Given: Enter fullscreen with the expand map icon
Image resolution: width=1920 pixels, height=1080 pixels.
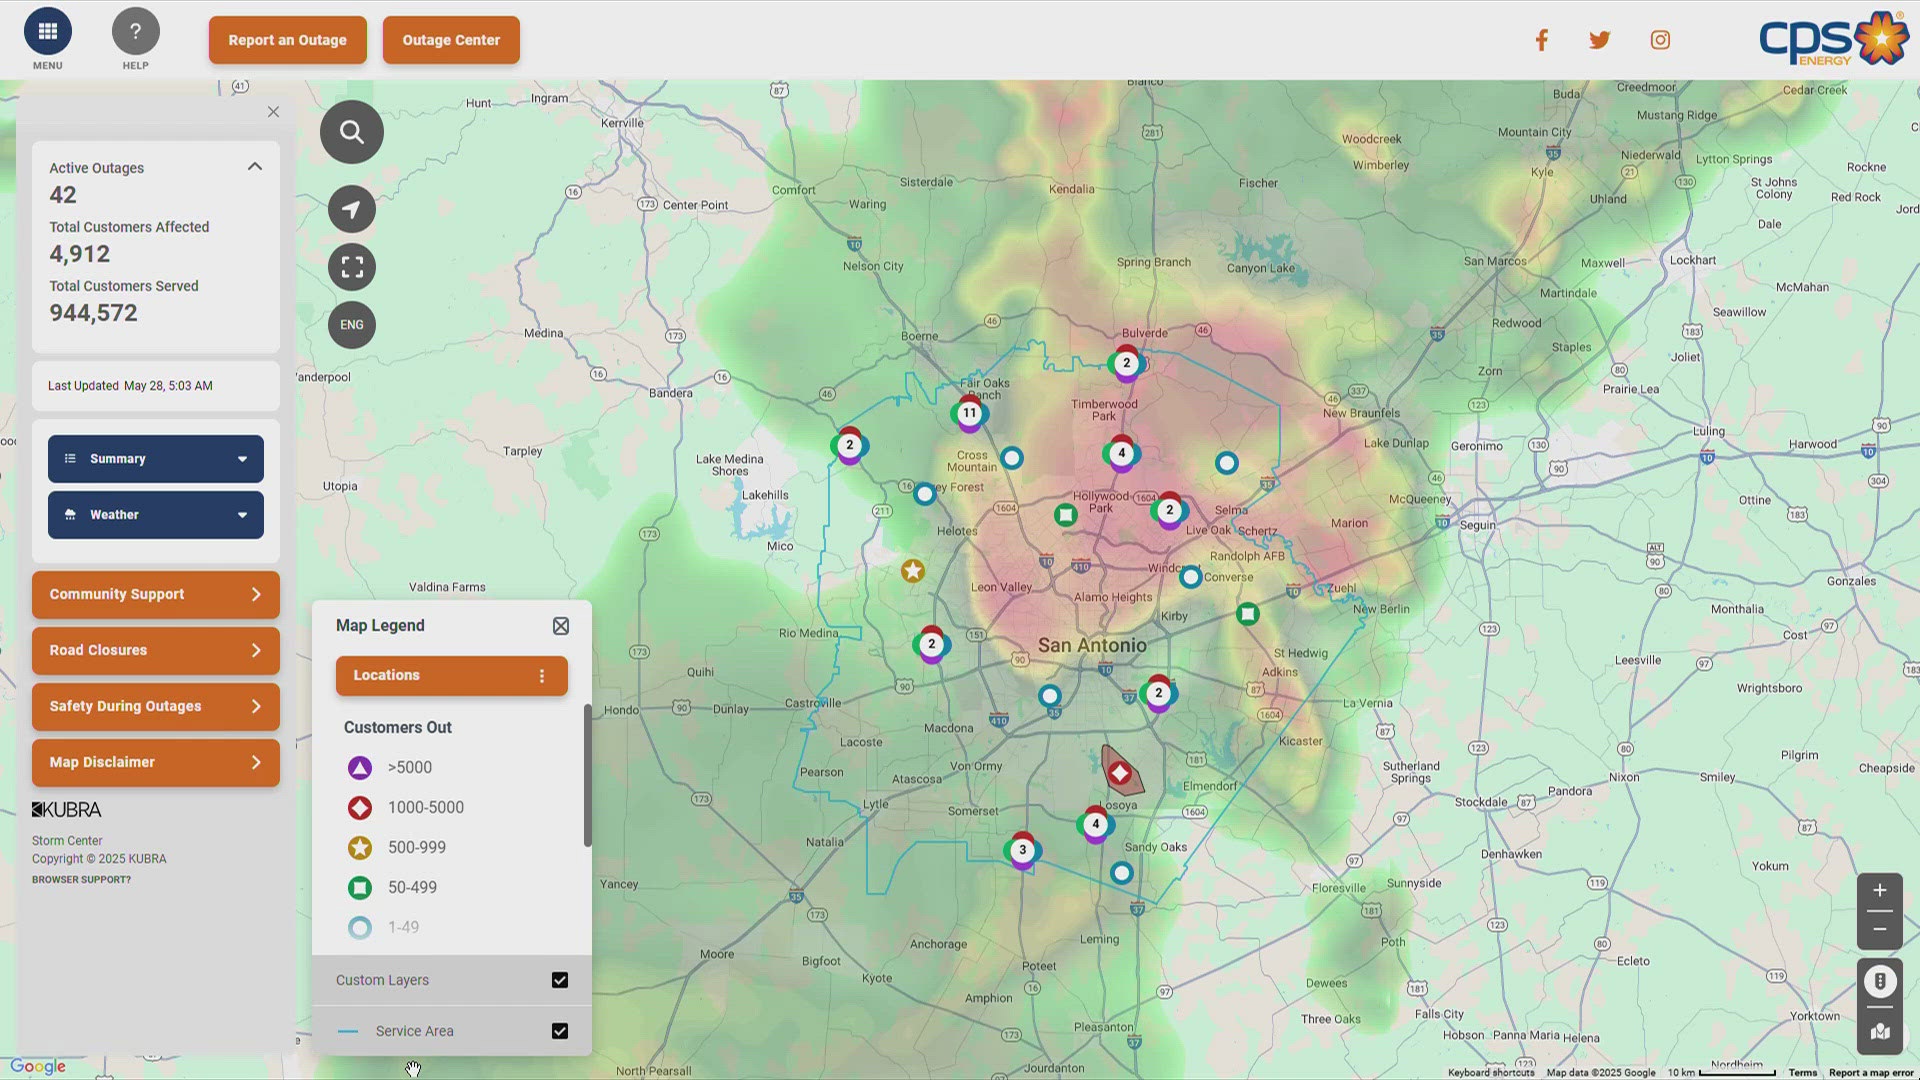Looking at the screenshot, I should [x=351, y=267].
